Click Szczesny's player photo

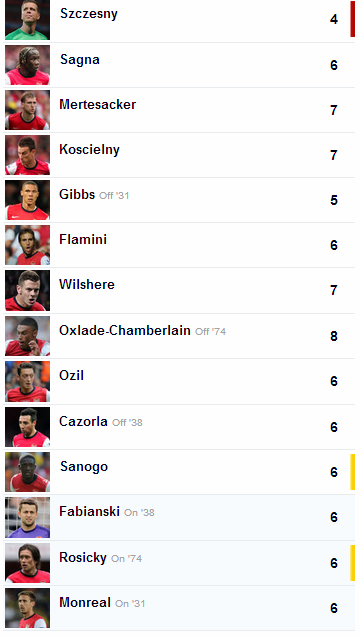[x=27, y=20]
